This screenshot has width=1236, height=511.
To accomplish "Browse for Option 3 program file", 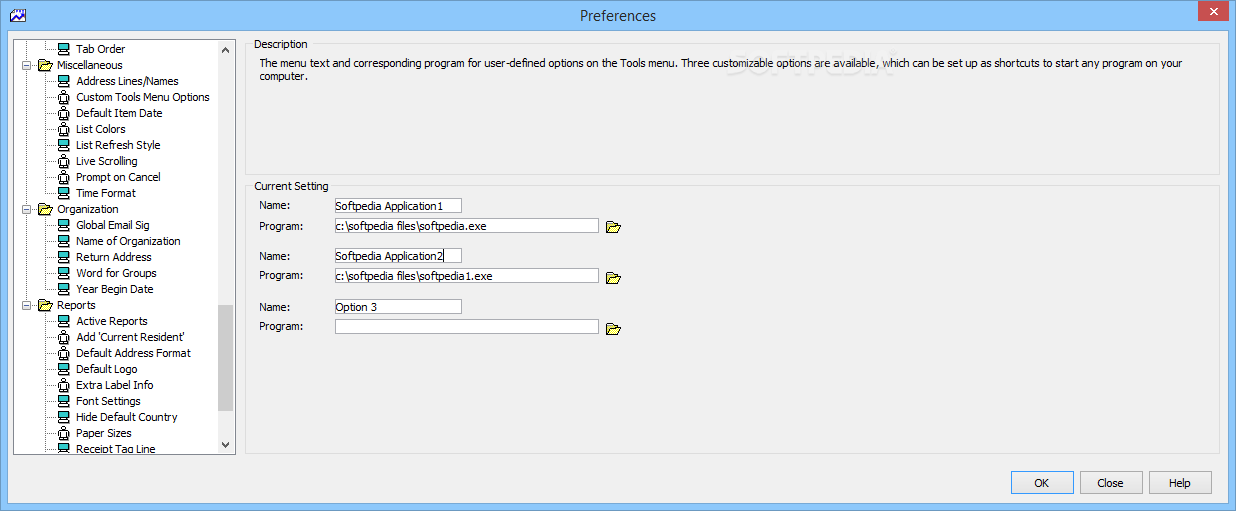I will coord(614,328).
